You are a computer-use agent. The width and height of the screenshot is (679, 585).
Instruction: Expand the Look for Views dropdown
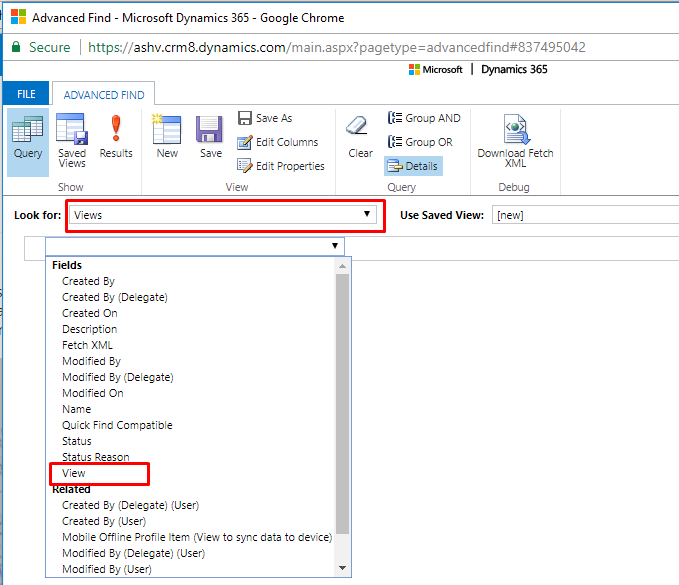223,215
